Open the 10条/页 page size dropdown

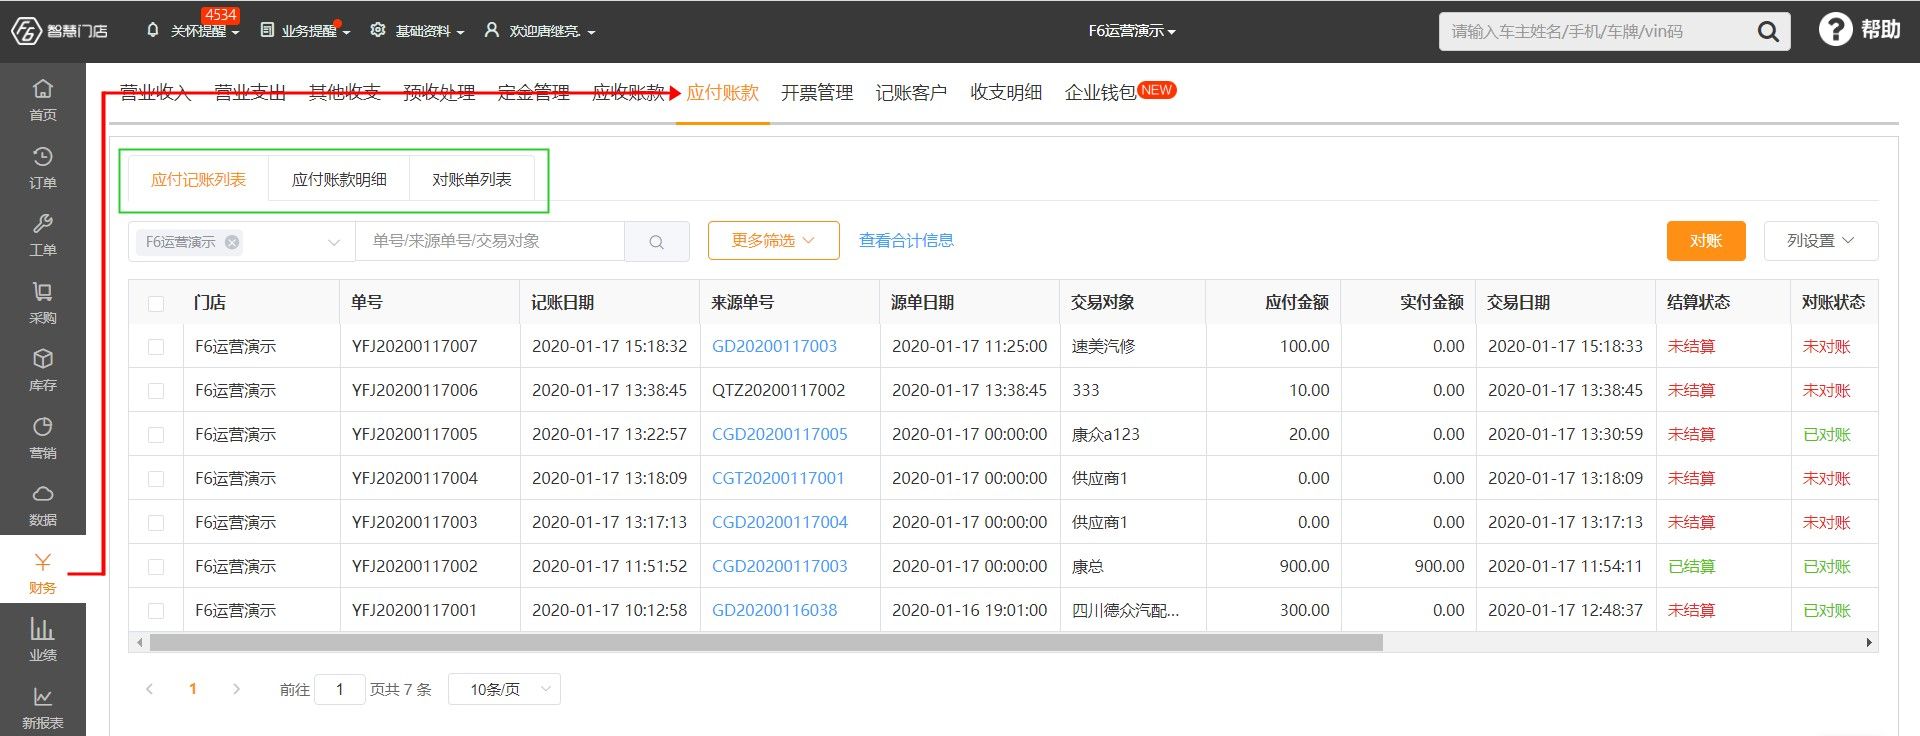(504, 689)
